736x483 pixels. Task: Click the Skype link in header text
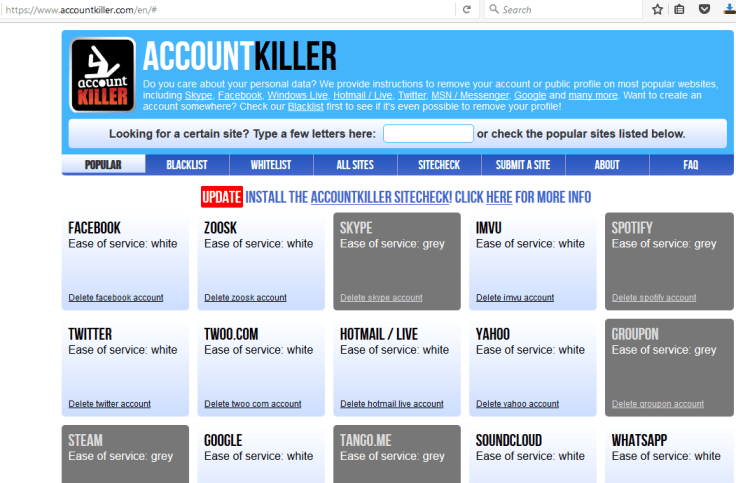coord(198,95)
